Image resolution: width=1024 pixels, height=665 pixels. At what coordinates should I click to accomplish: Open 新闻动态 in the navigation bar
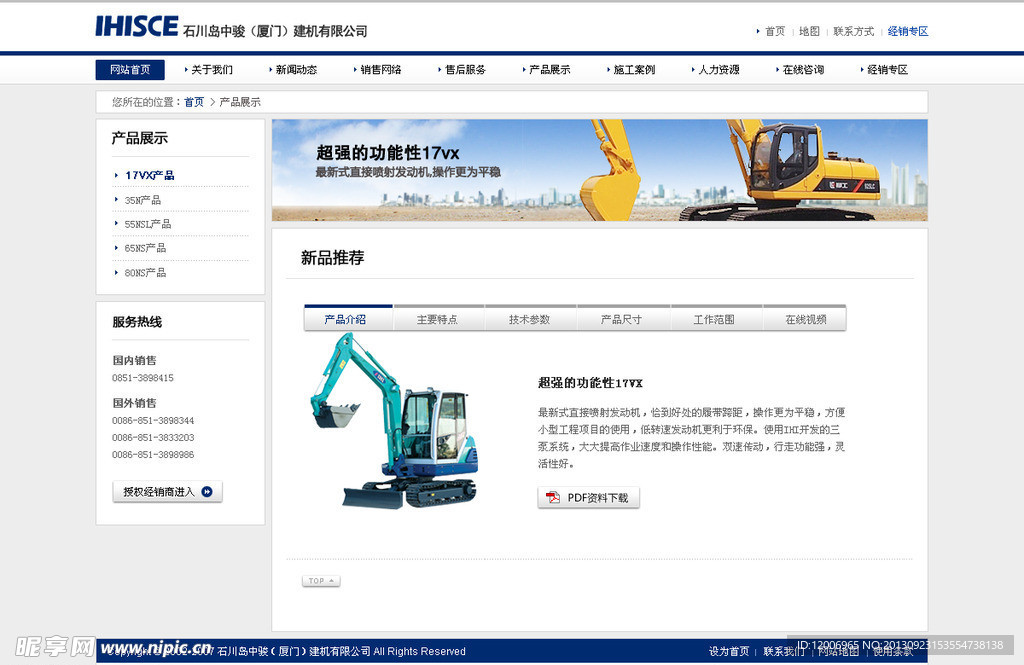click(x=296, y=70)
